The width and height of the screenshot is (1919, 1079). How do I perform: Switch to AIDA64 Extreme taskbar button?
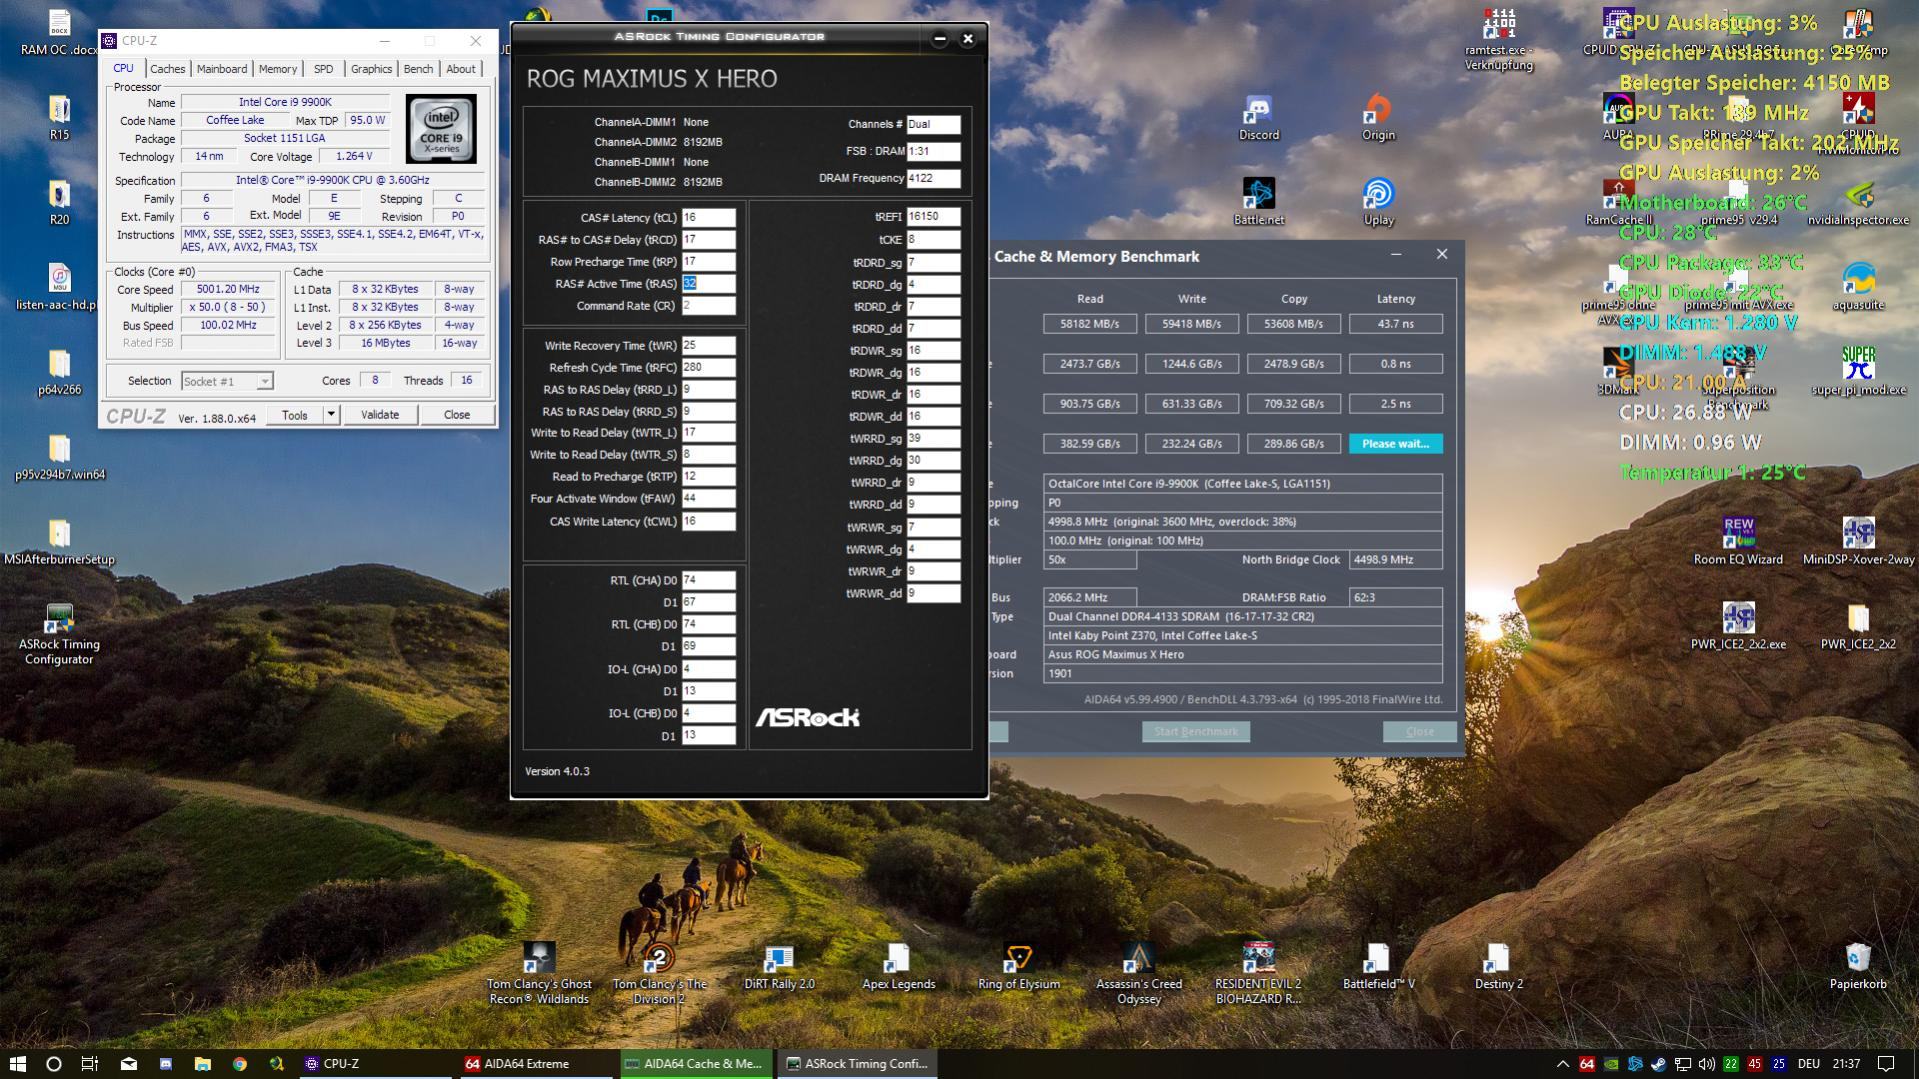[536, 1063]
